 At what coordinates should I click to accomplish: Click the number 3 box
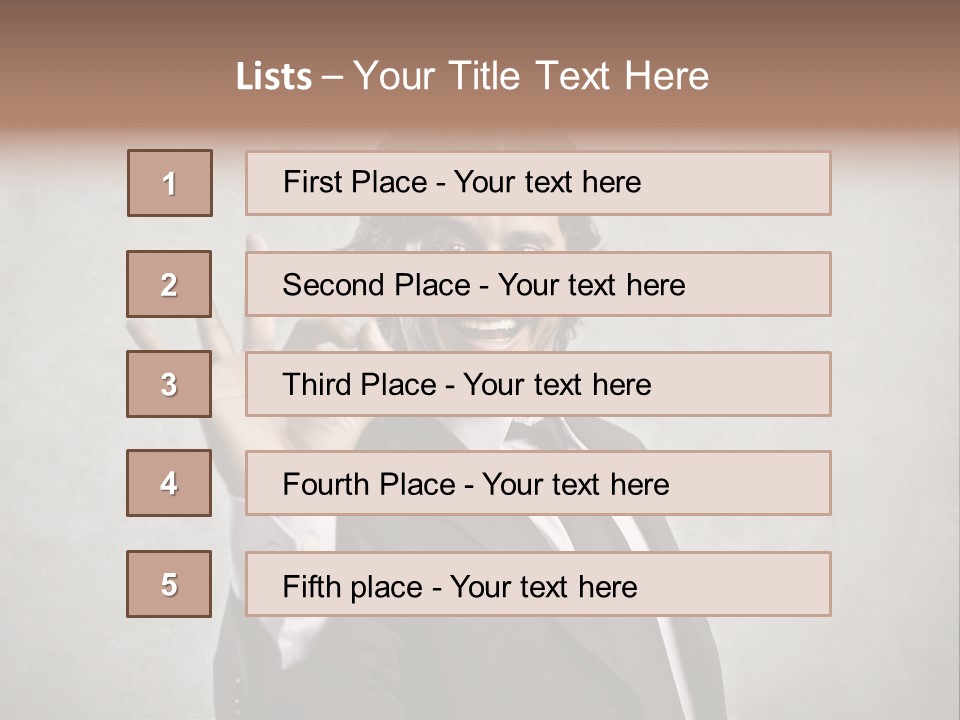(169, 384)
